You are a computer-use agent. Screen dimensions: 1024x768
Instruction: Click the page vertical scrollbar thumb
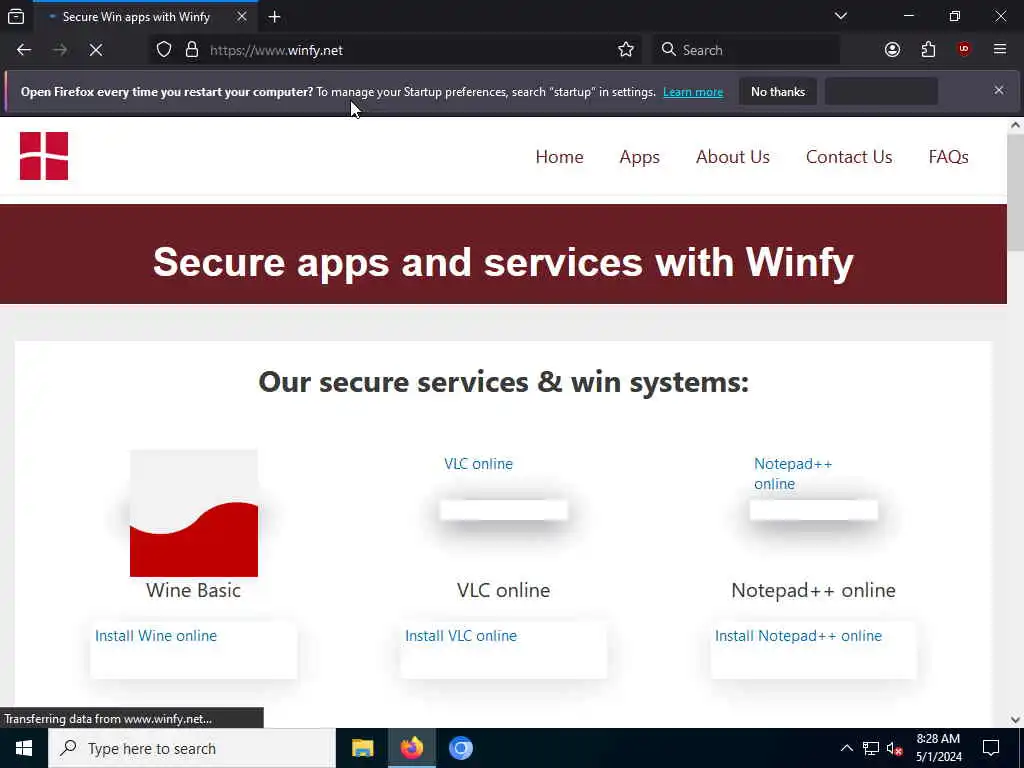pos(1015,192)
